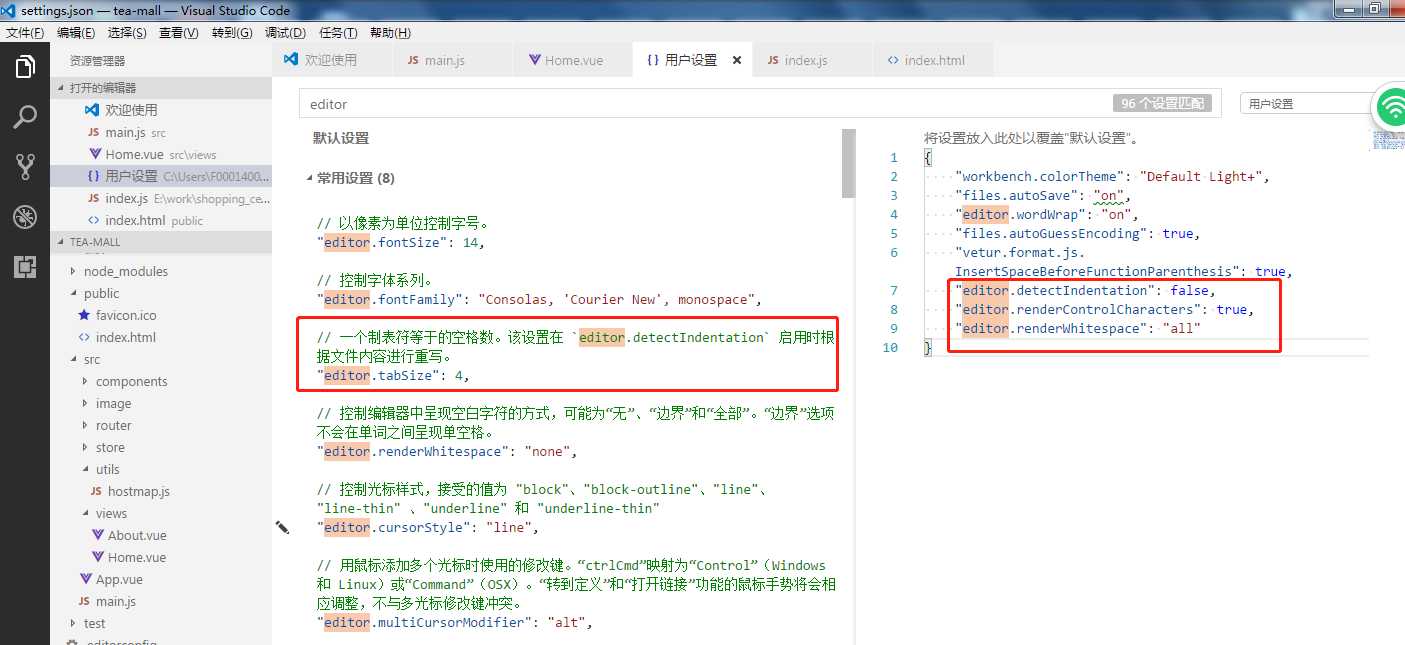Open the 编辑(E) menu
The height and width of the screenshot is (645, 1405).
pos(76,33)
